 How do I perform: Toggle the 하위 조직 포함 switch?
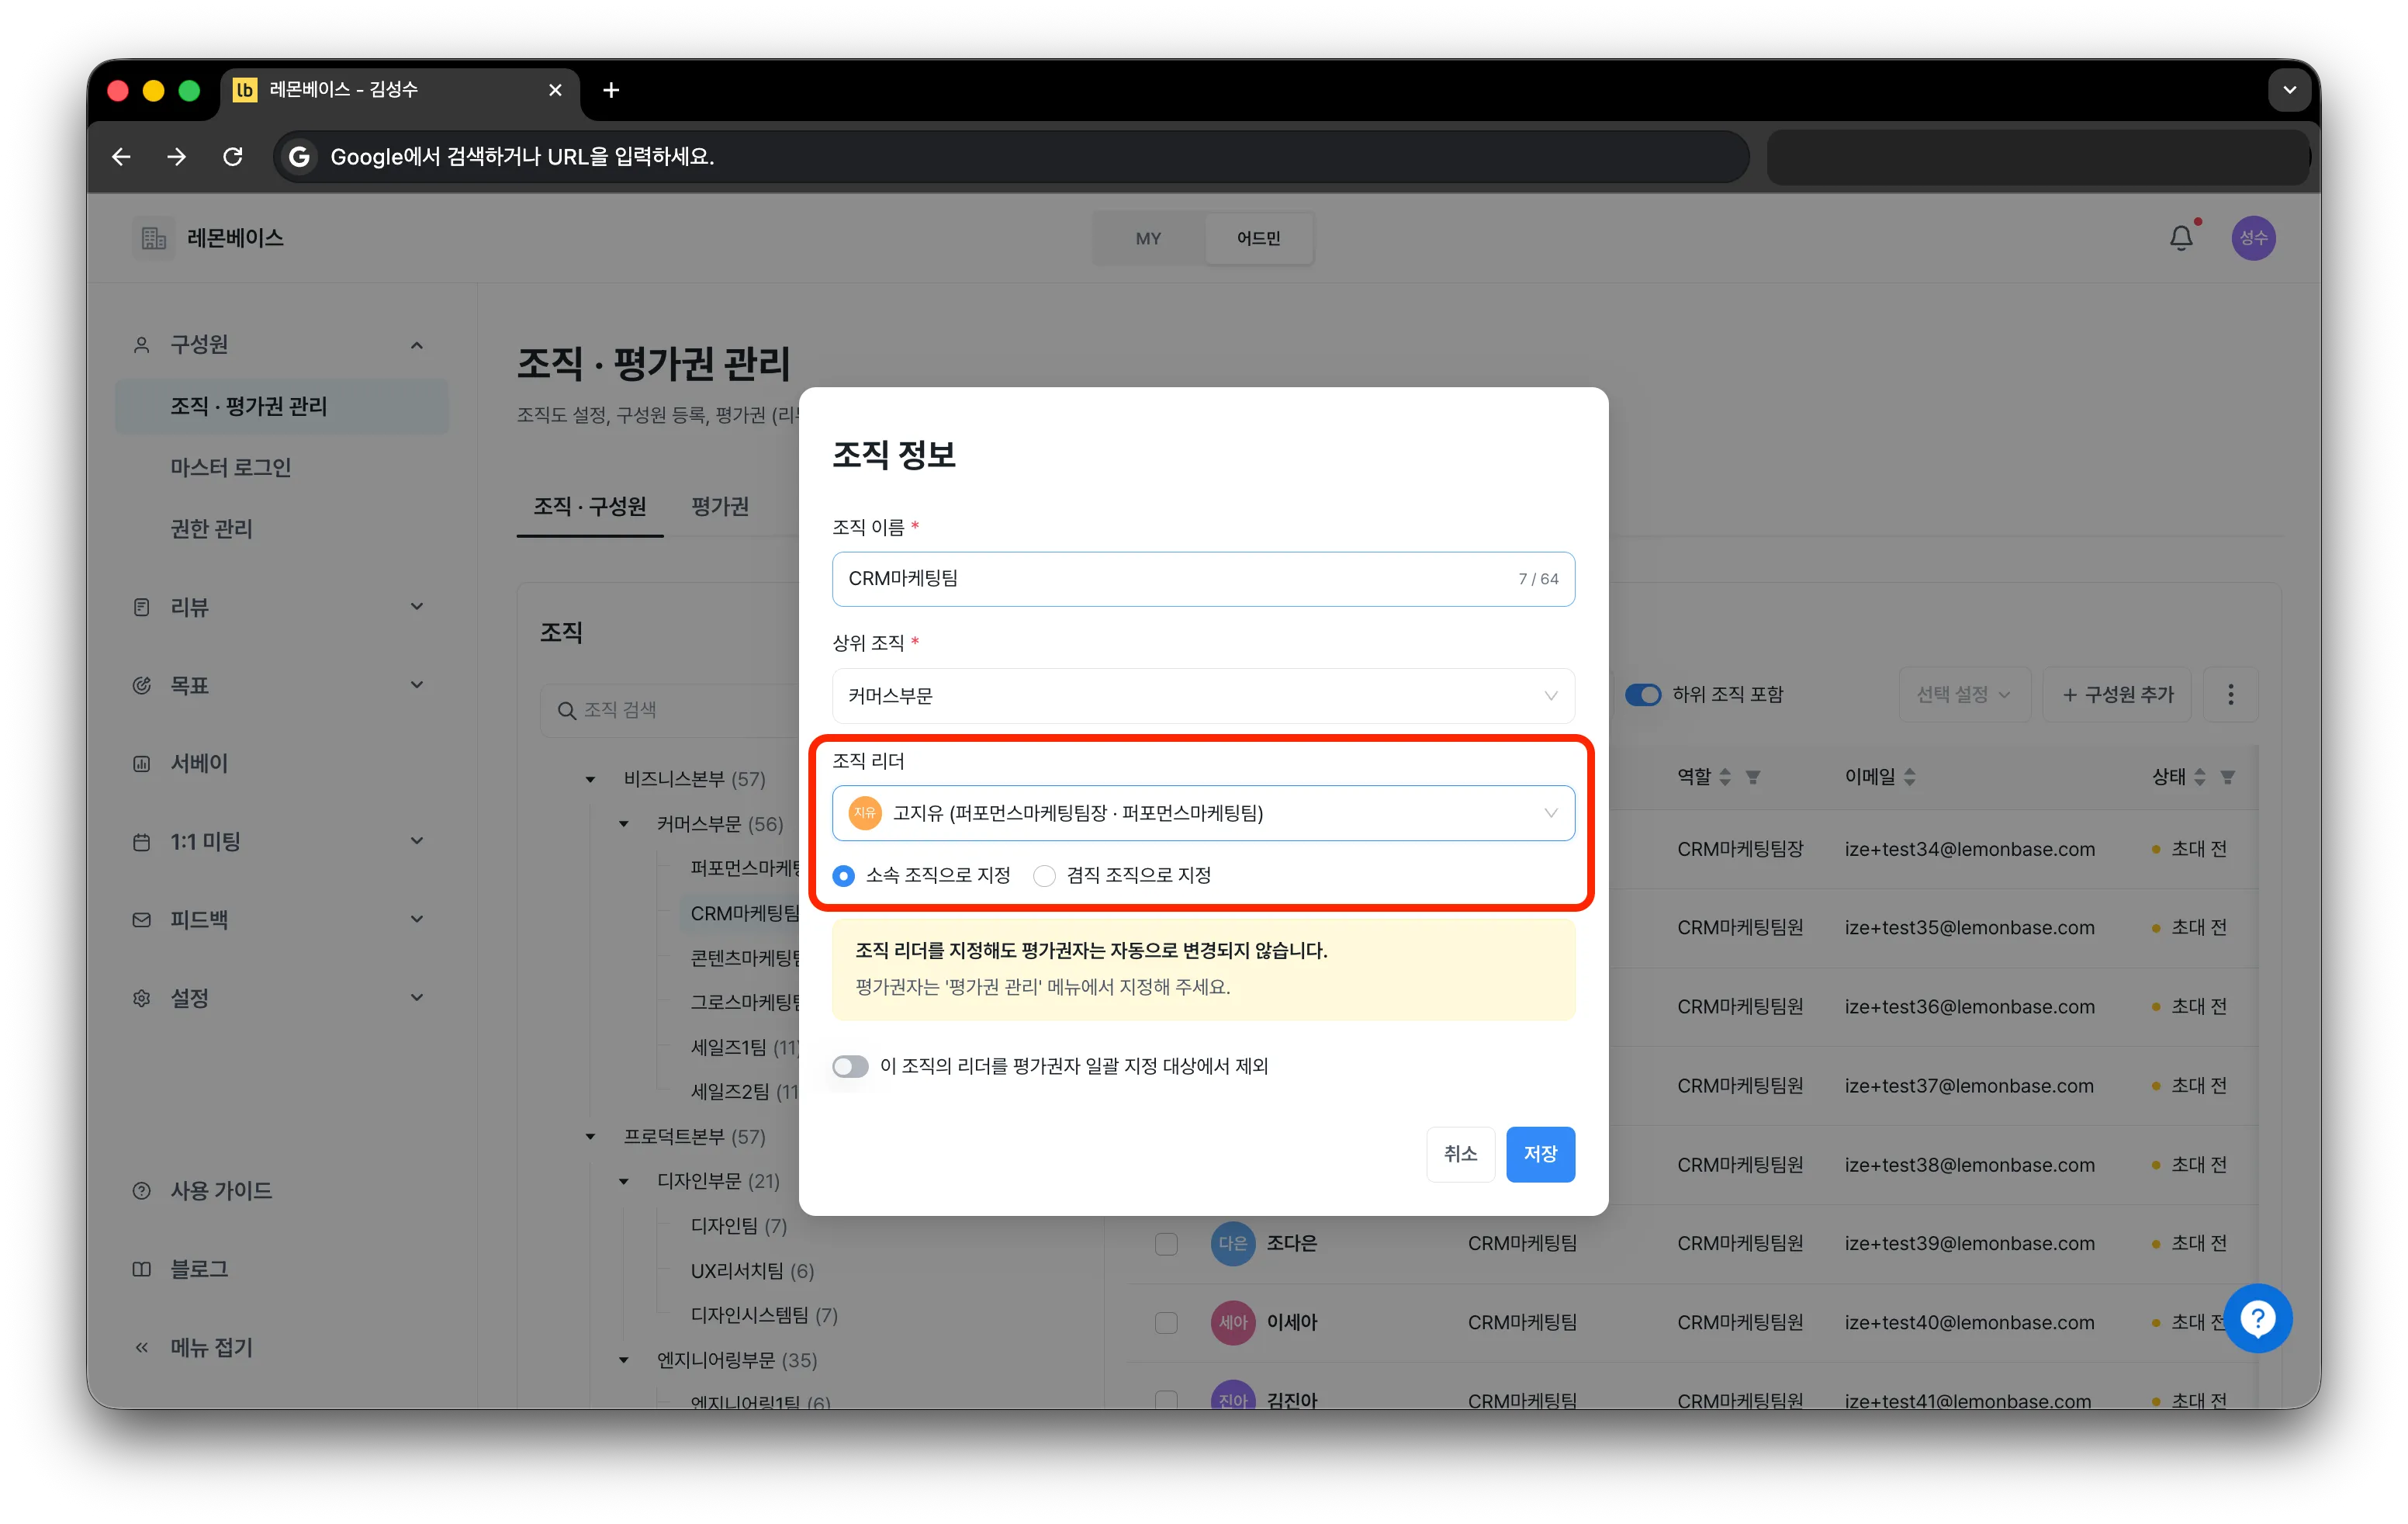[x=1642, y=694]
